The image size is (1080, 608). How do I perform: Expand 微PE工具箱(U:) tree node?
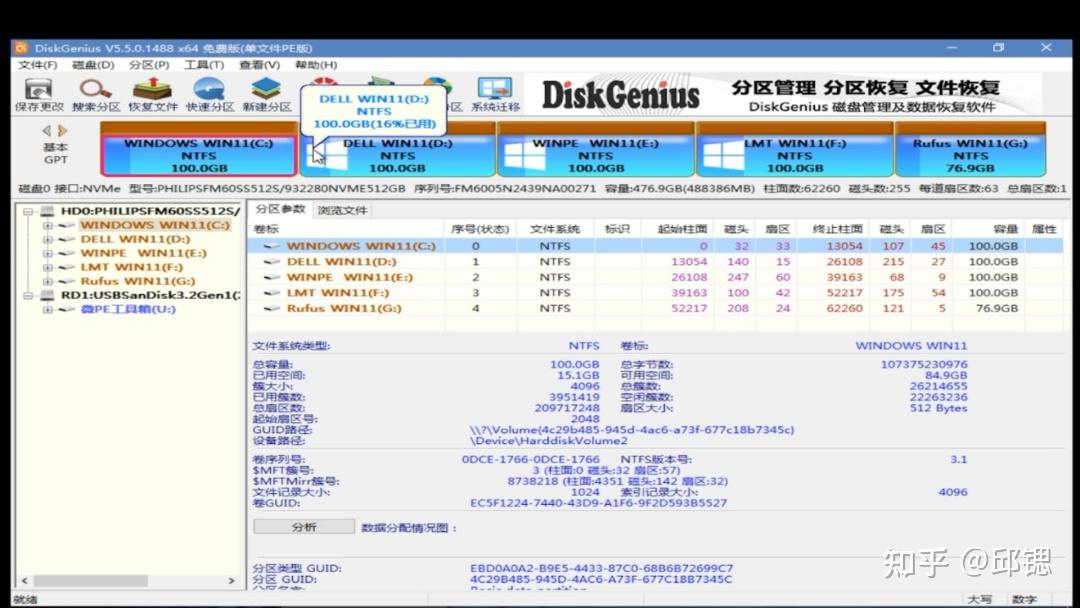tap(48, 309)
